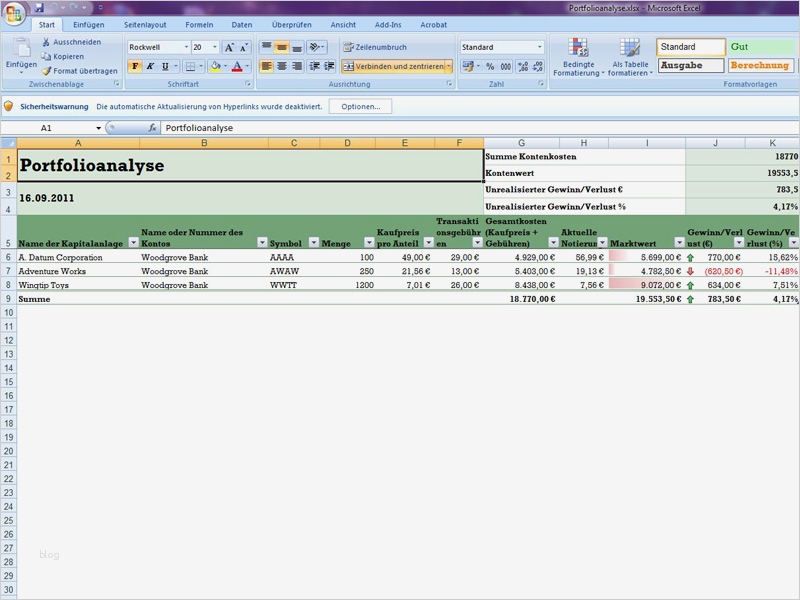Open the Start ribbon tab
The image size is (800, 600).
point(46,24)
